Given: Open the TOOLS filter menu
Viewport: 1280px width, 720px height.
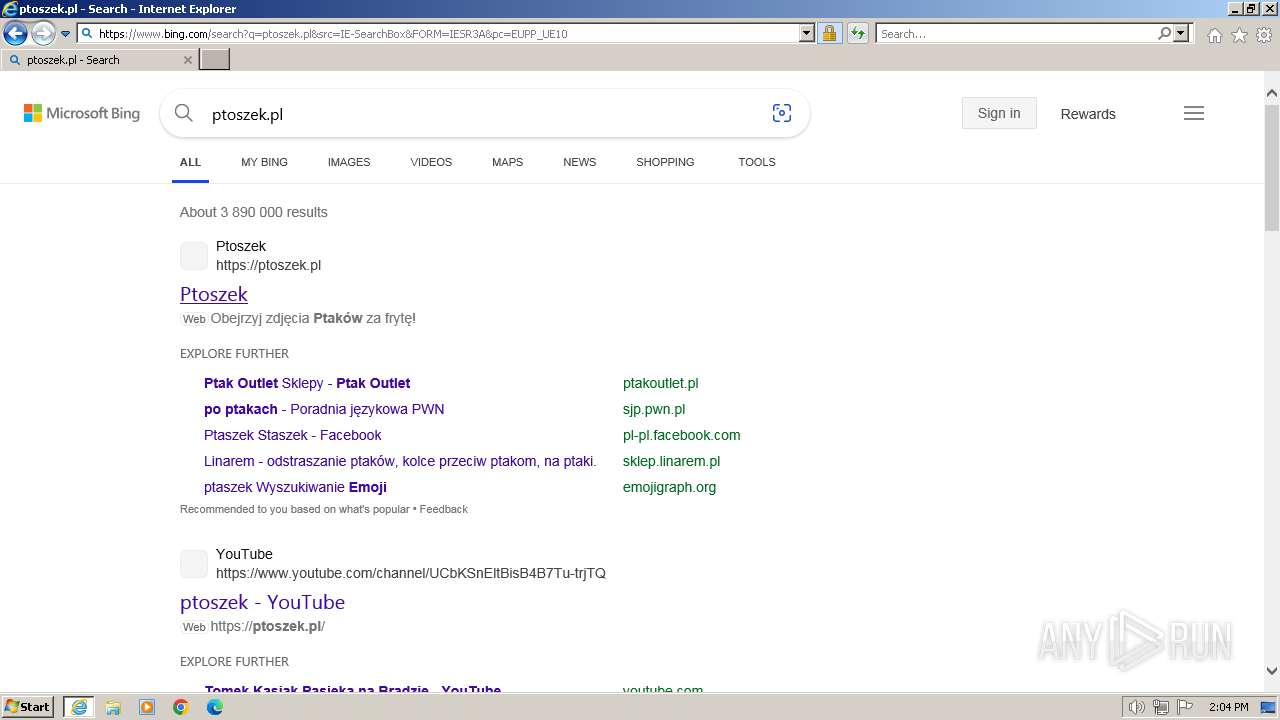Looking at the screenshot, I should 757,162.
